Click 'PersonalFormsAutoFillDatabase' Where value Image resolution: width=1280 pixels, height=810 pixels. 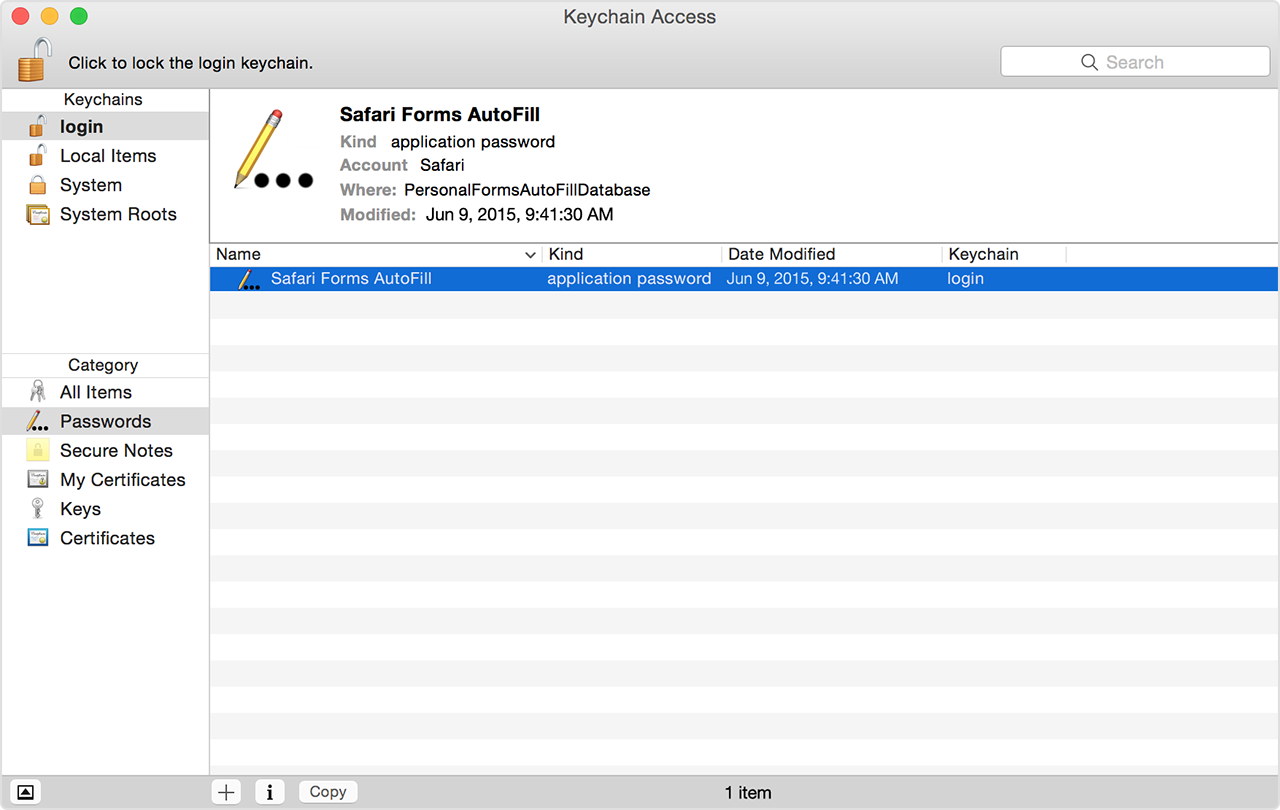pos(527,190)
